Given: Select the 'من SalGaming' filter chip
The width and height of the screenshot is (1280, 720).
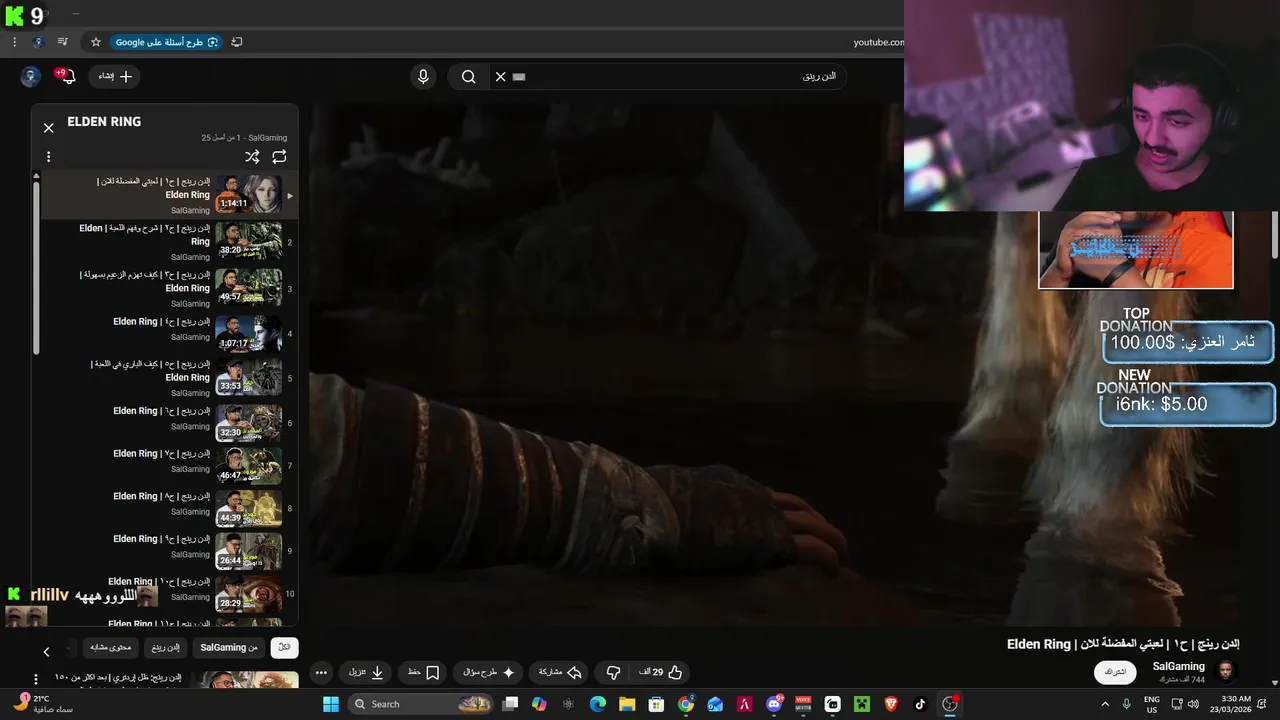Looking at the screenshot, I should (228, 647).
